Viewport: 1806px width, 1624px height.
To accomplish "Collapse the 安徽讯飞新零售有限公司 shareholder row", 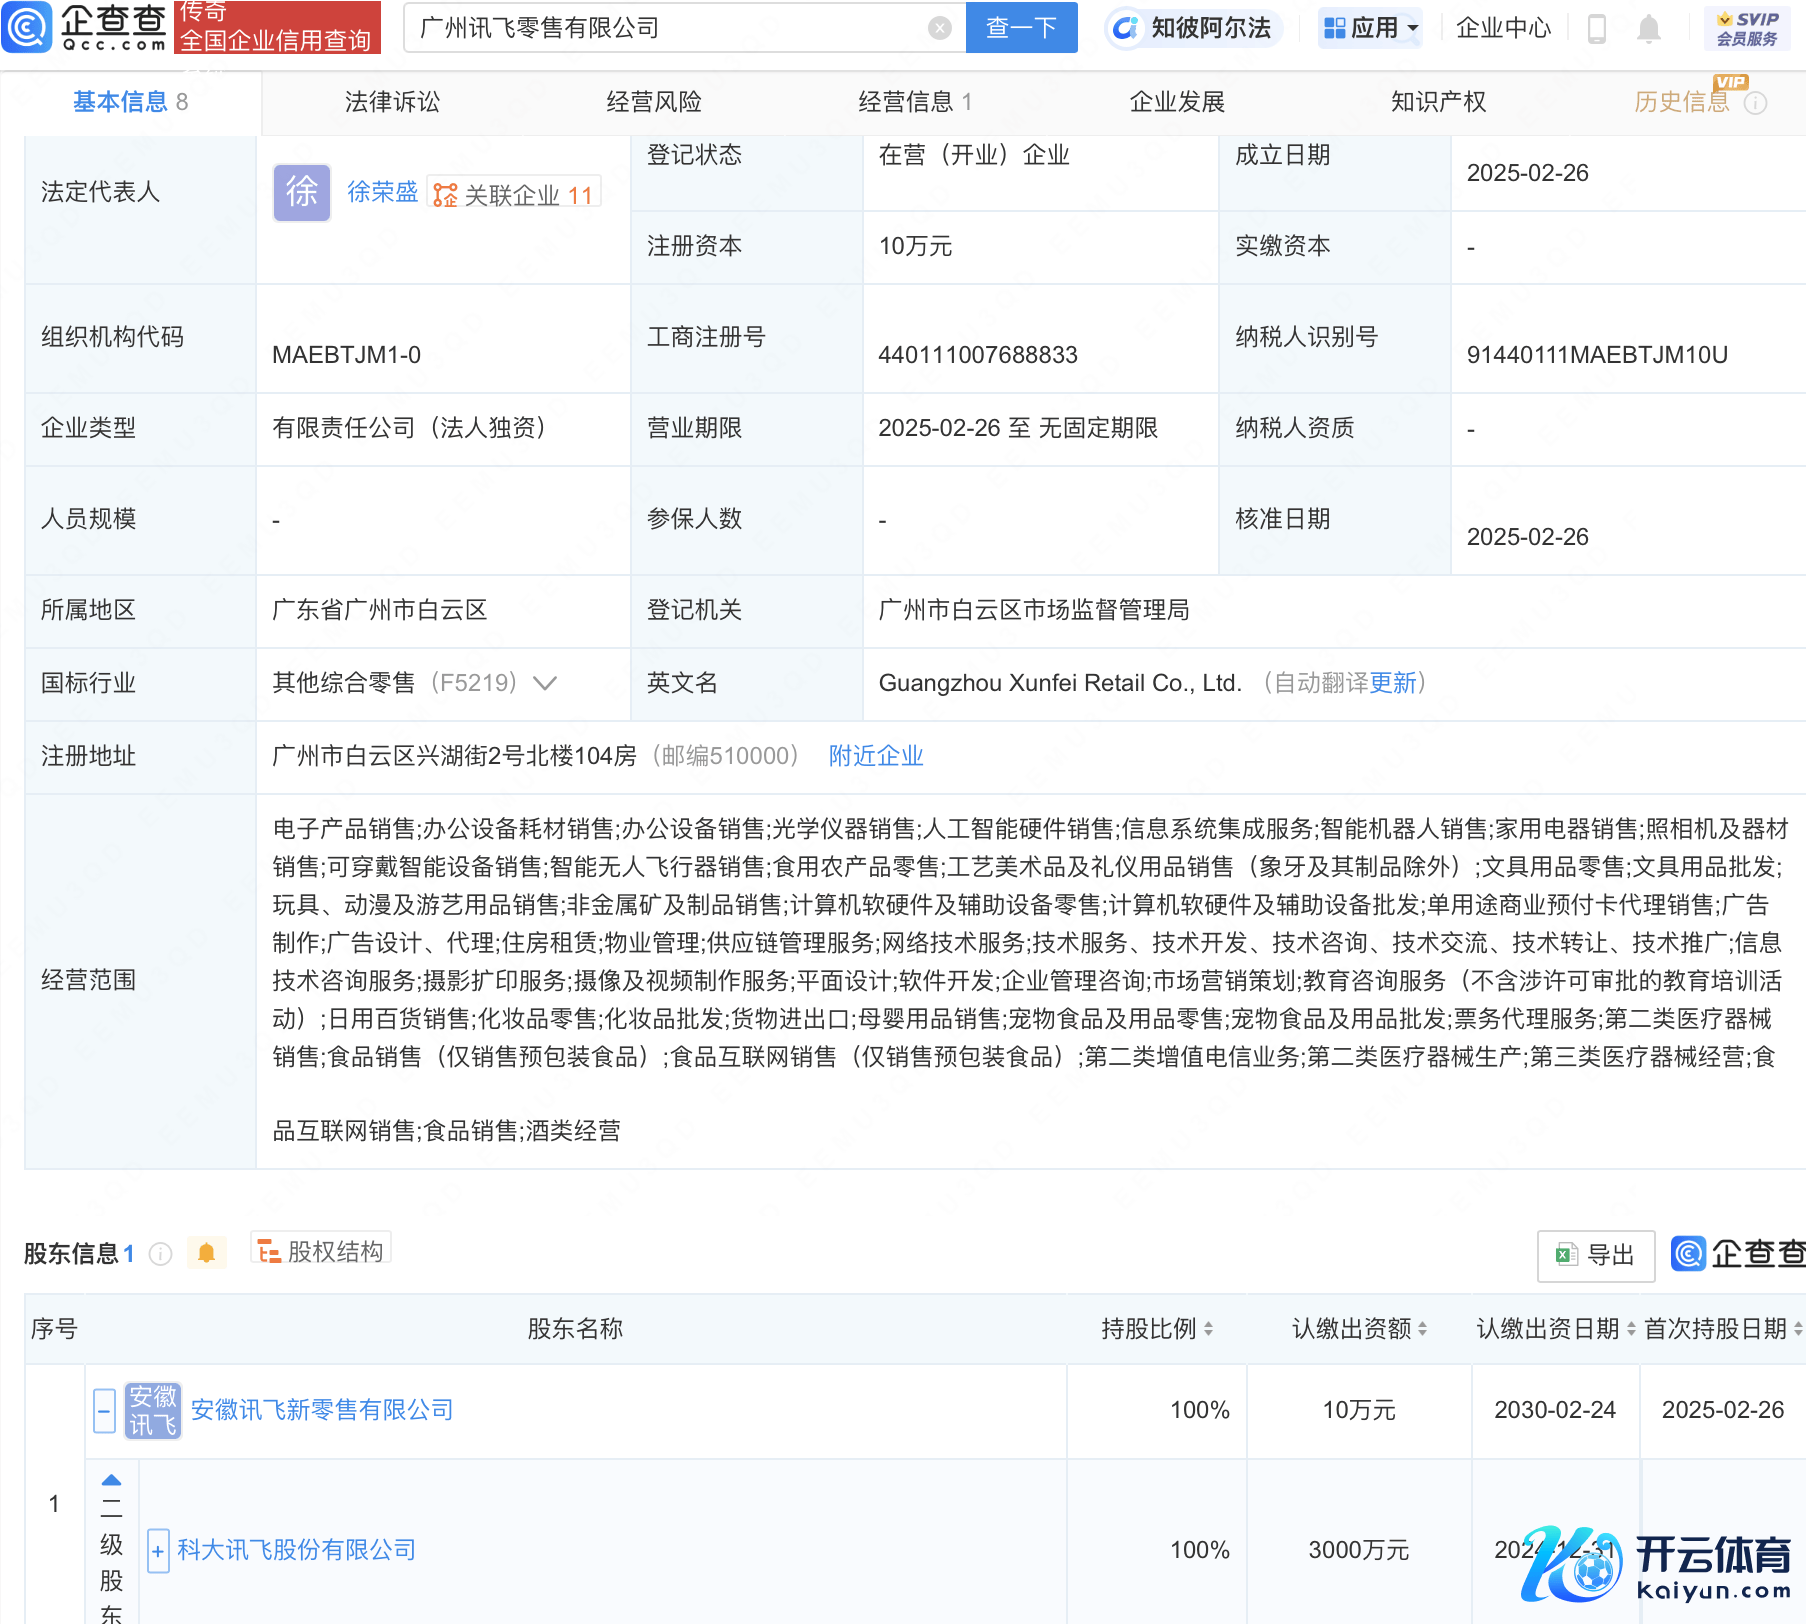I will tap(104, 1411).
